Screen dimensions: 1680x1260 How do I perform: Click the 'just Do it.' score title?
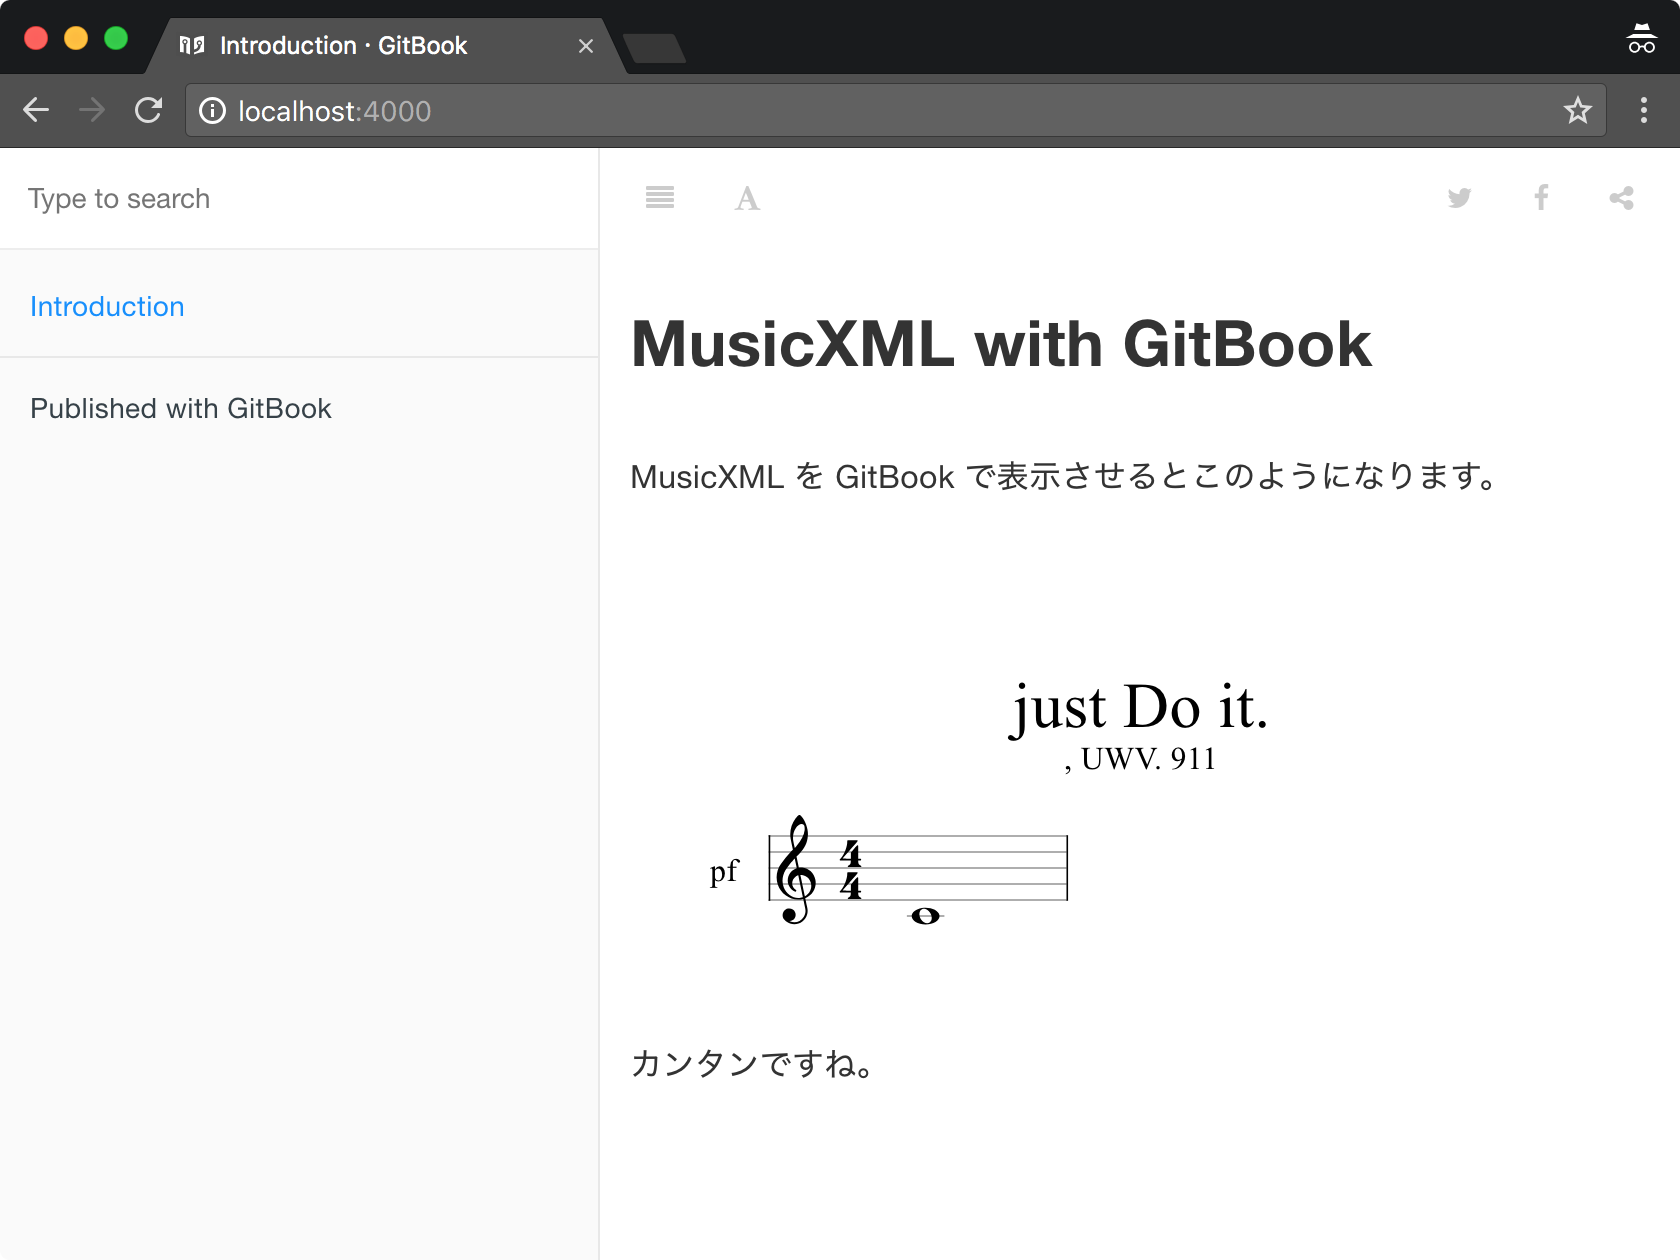click(x=1139, y=708)
